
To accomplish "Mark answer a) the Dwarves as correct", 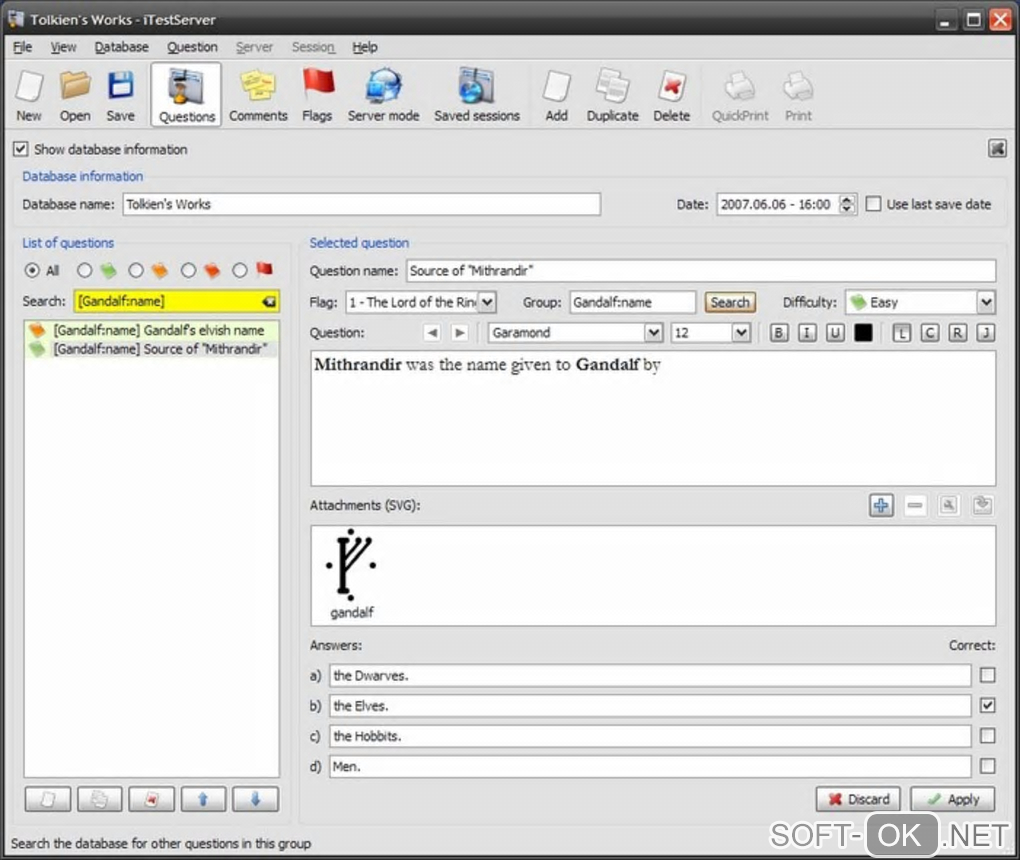I will point(987,675).
